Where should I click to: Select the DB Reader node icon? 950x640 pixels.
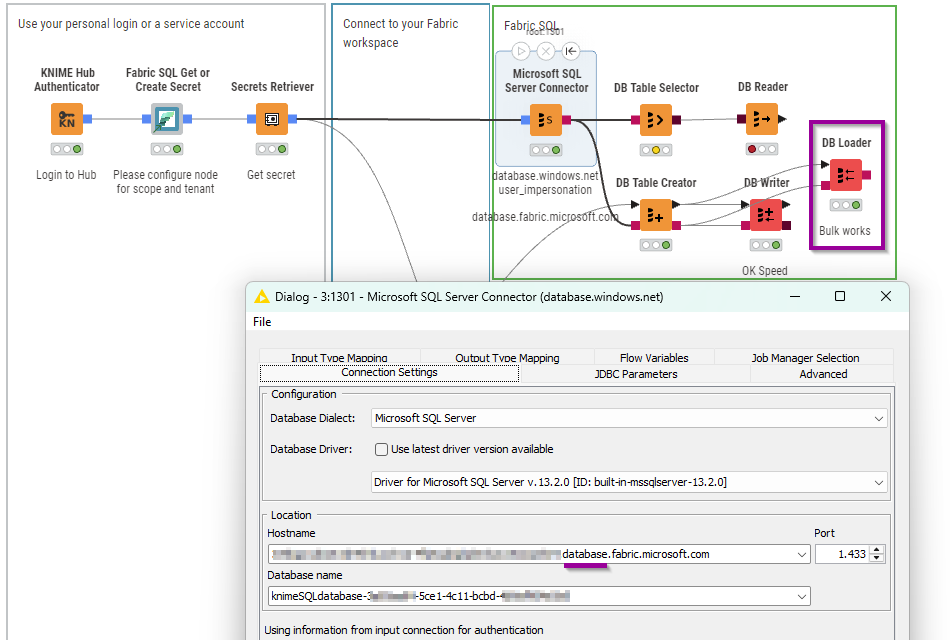pyautogui.click(x=763, y=121)
